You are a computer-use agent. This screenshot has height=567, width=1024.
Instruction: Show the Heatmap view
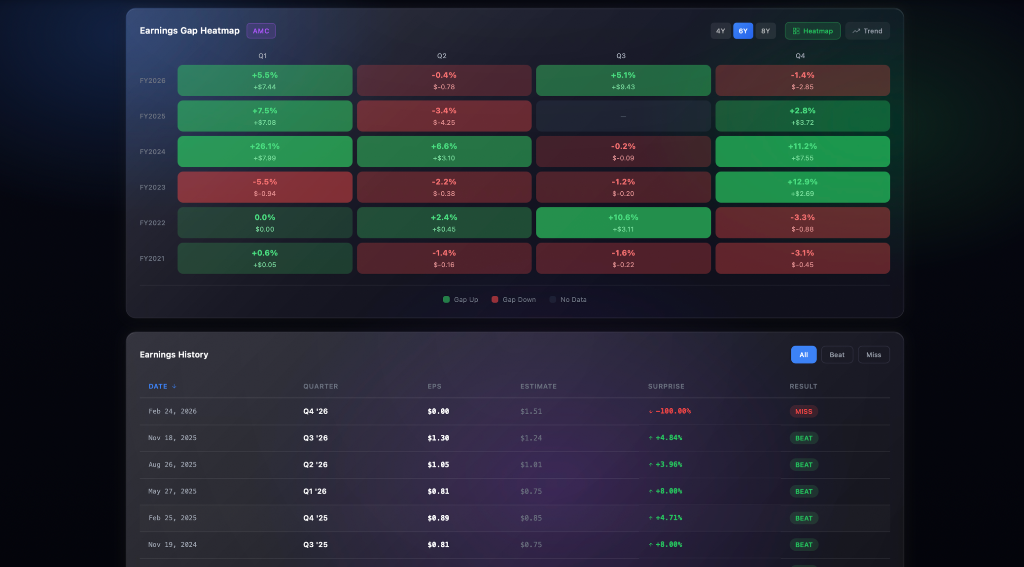click(812, 31)
